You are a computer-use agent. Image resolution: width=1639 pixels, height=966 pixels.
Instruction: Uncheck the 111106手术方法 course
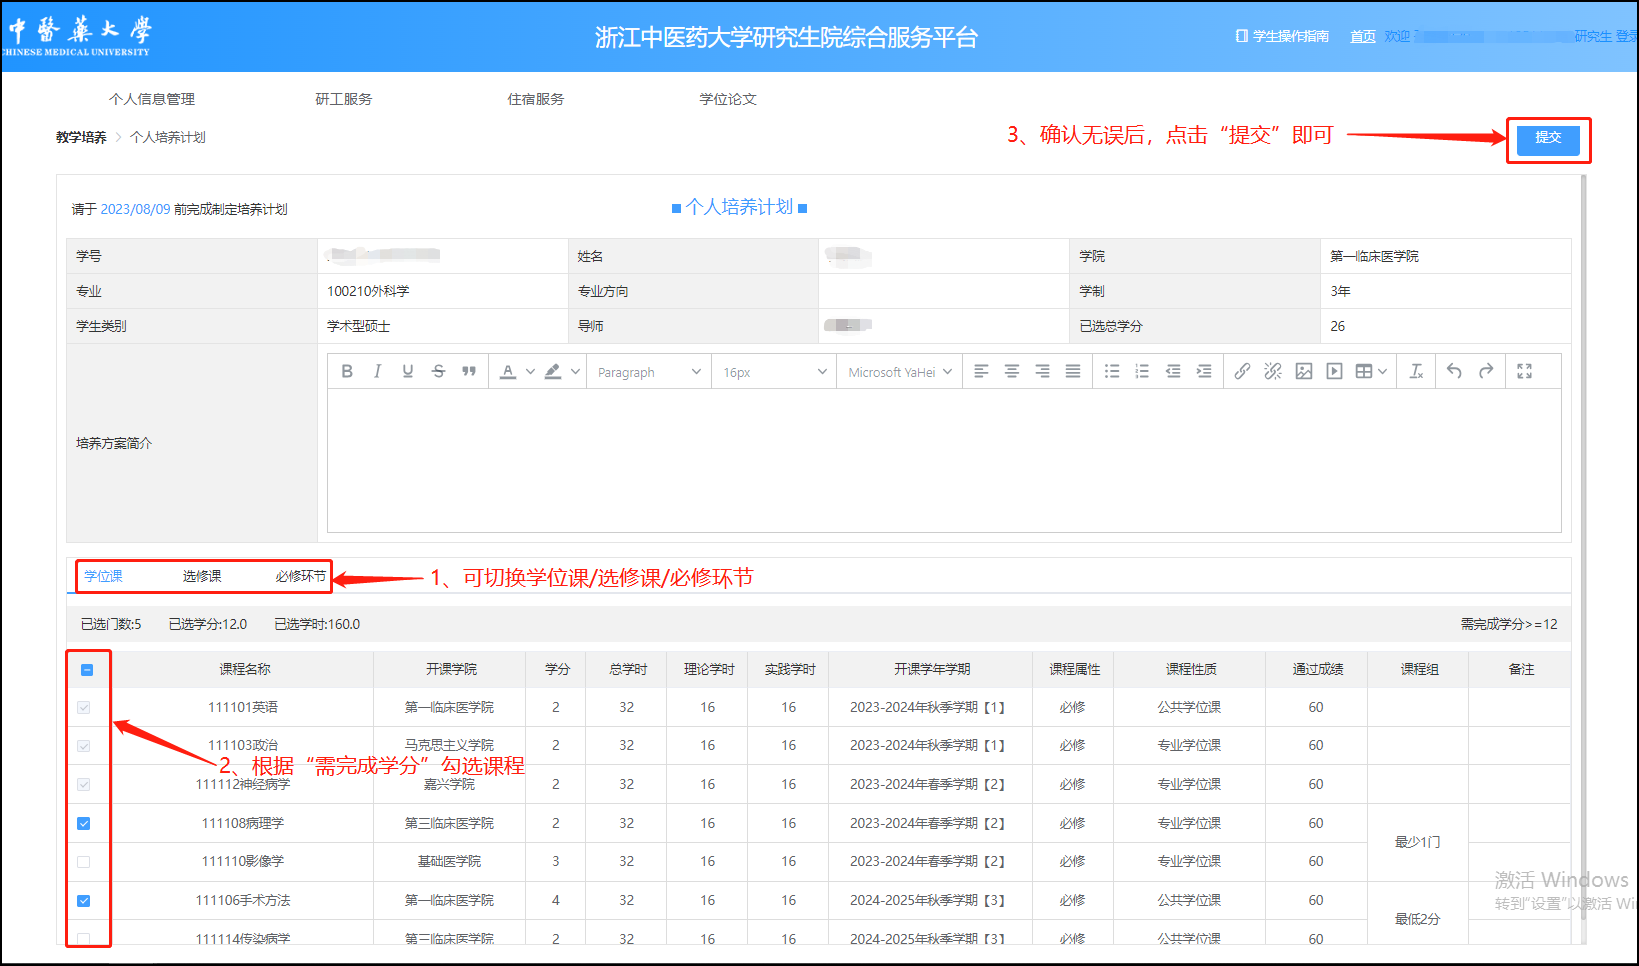point(84,901)
